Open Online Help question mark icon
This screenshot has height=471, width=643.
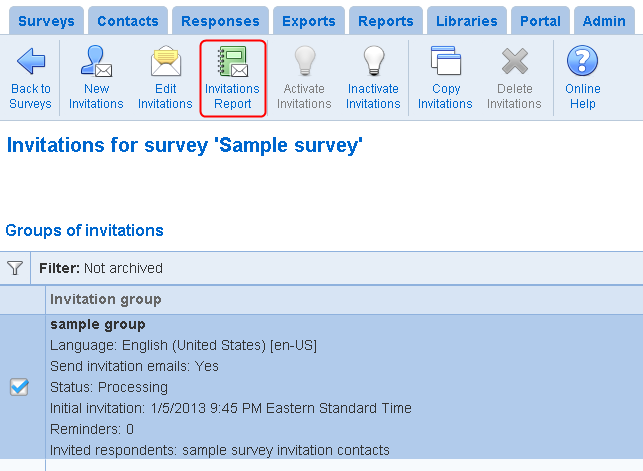(582, 61)
